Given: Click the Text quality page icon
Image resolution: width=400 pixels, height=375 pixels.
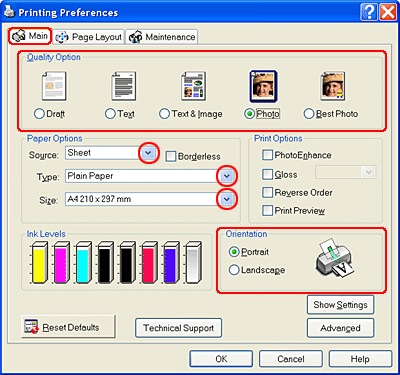Looking at the screenshot, I should (x=124, y=86).
